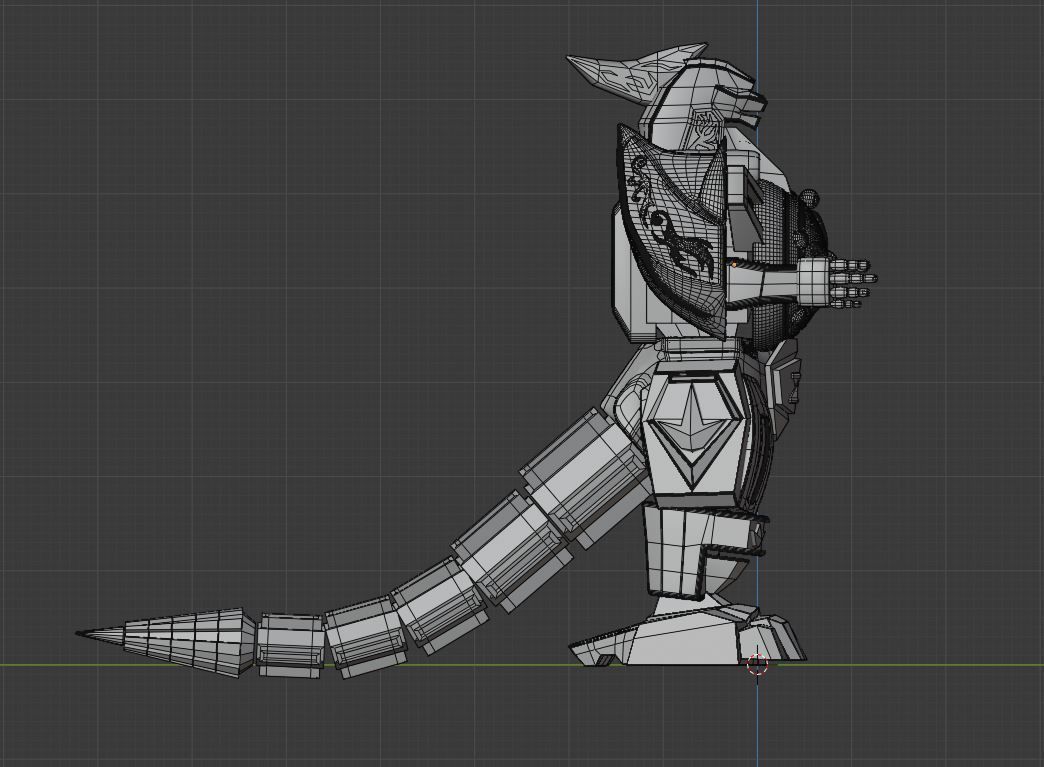Select the robot's foot near the green axis line
Viewport: 1044px width, 767px height.
pyautogui.click(x=689, y=636)
